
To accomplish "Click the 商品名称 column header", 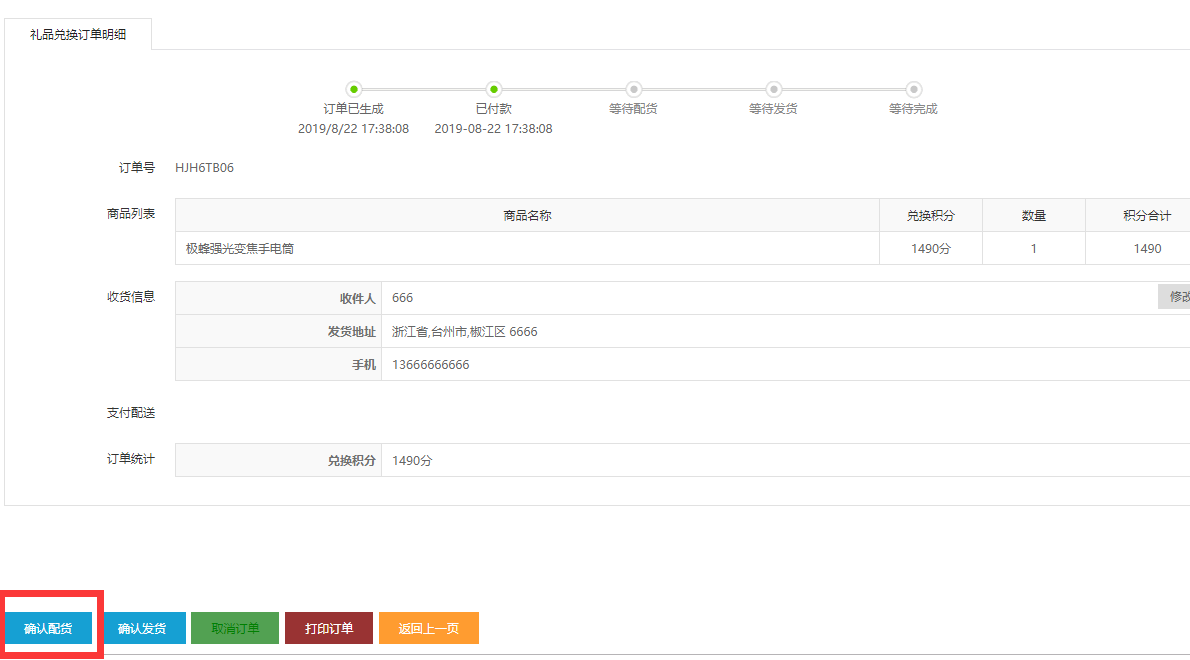I will (527, 215).
